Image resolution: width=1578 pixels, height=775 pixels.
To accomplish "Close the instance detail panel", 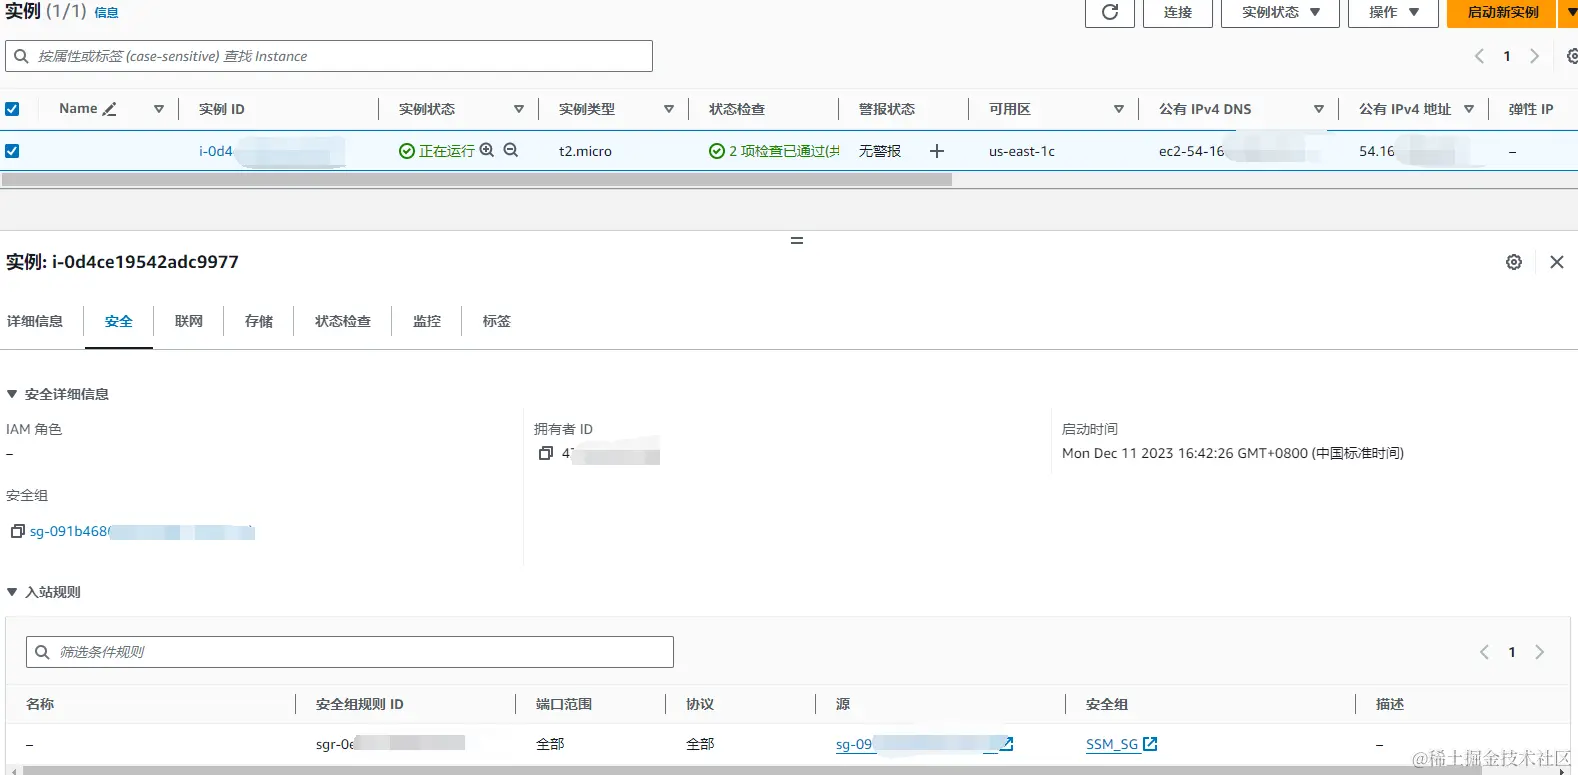I will (1557, 262).
